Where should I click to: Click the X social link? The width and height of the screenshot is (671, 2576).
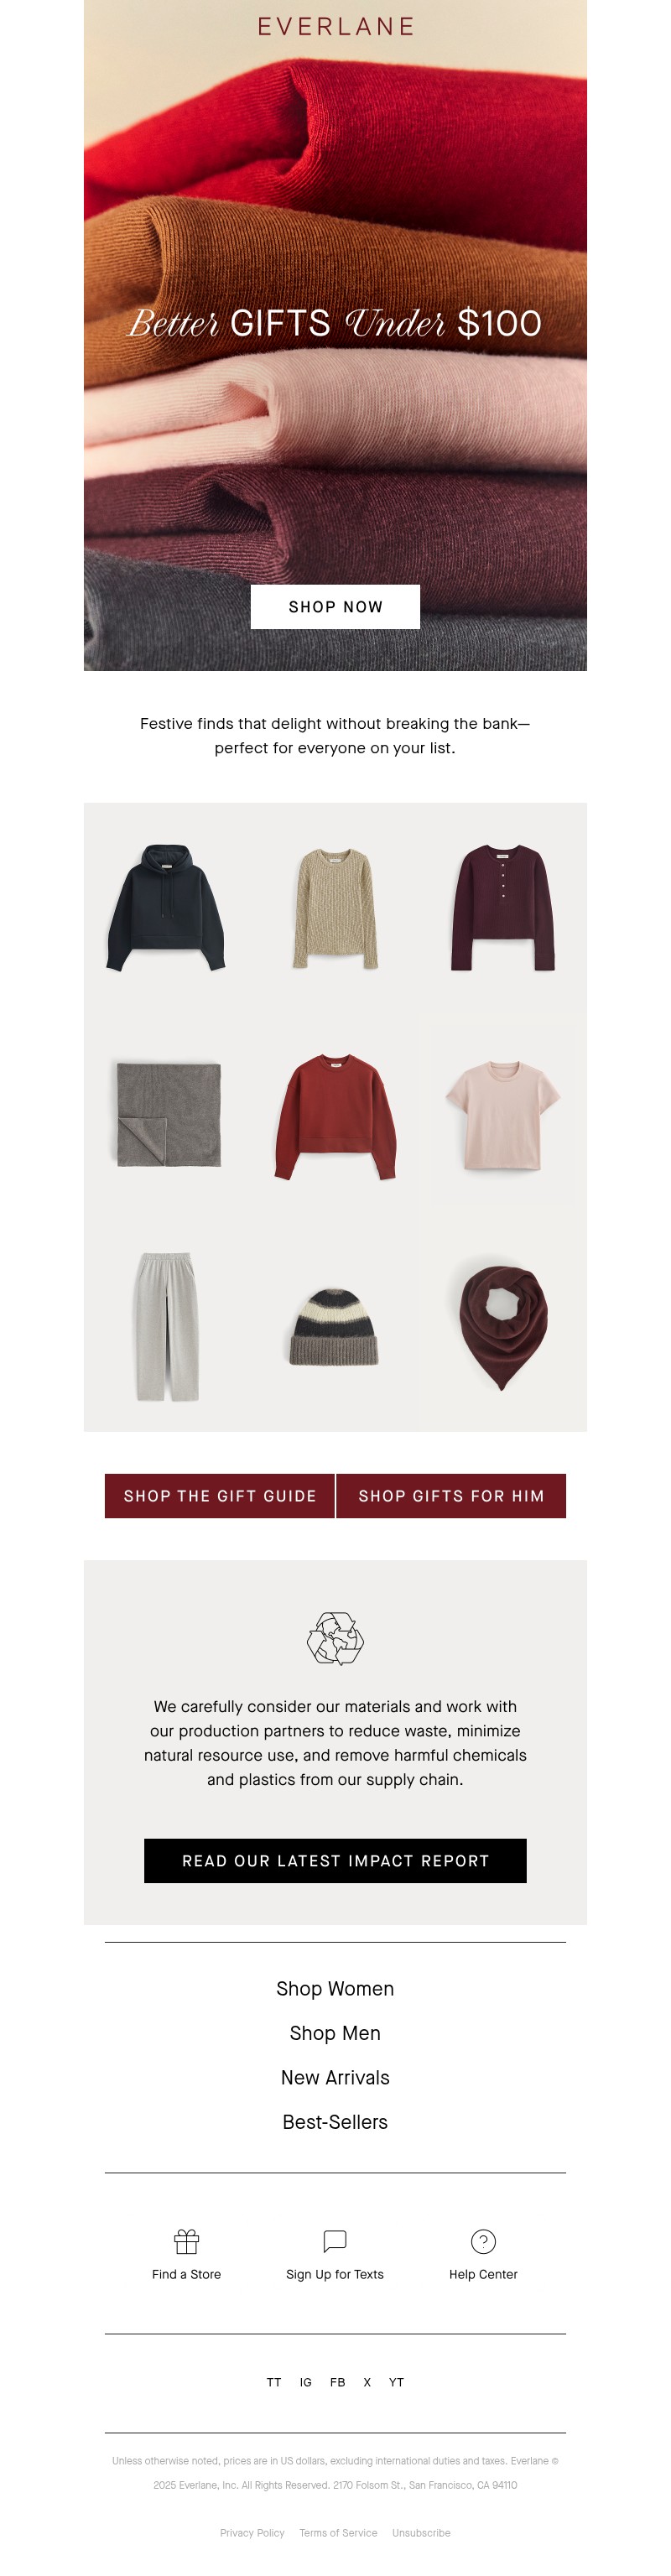367,2382
